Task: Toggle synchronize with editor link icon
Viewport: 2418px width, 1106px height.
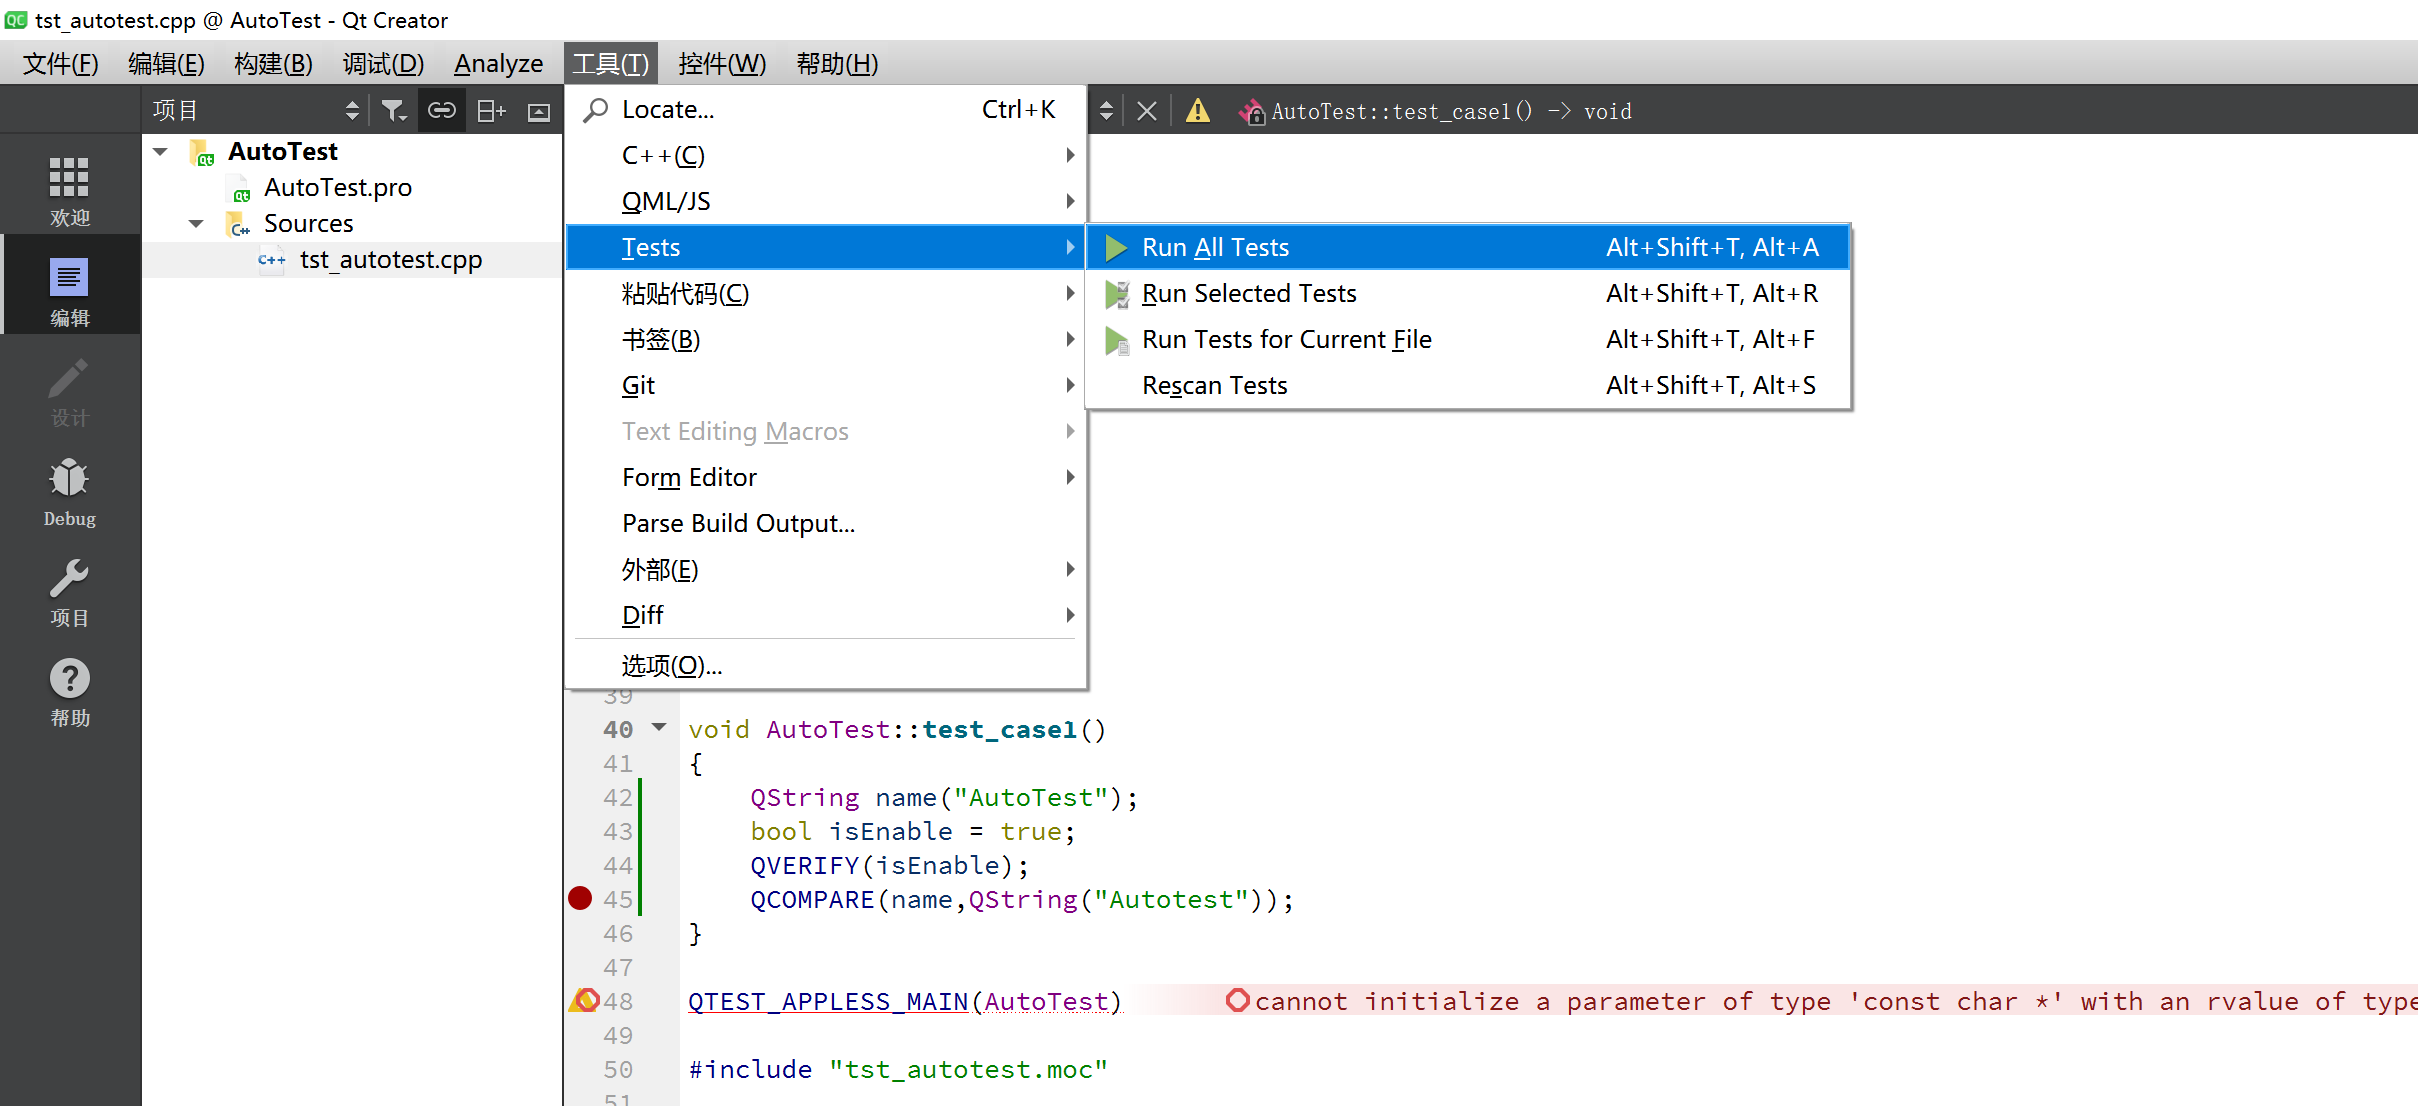Action: click(441, 111)
